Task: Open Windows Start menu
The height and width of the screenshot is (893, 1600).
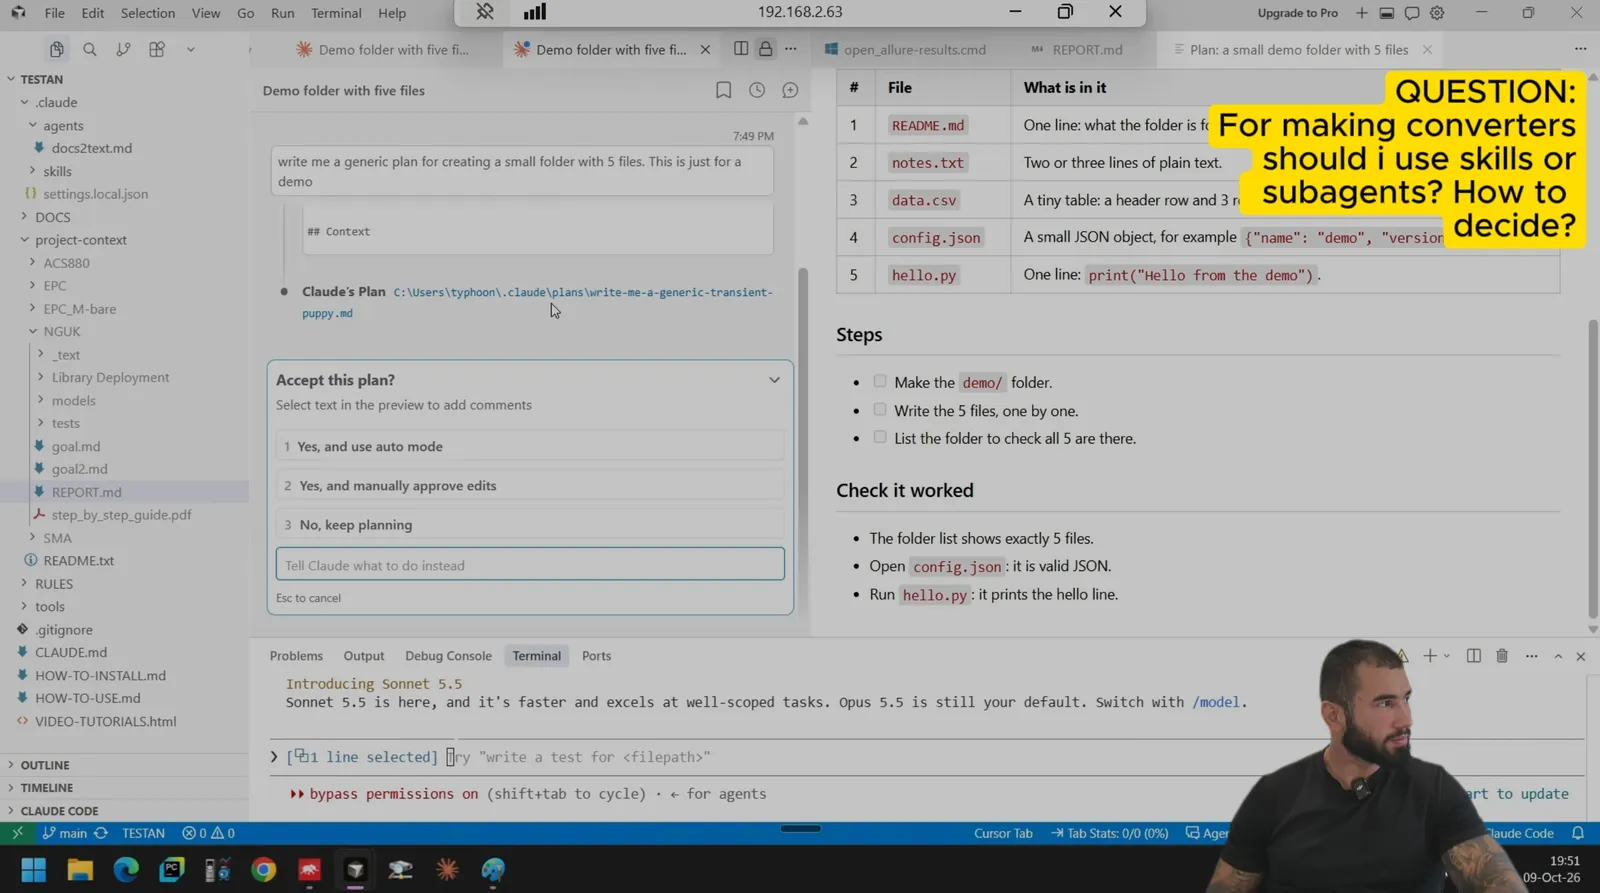Action: [33, 869]
